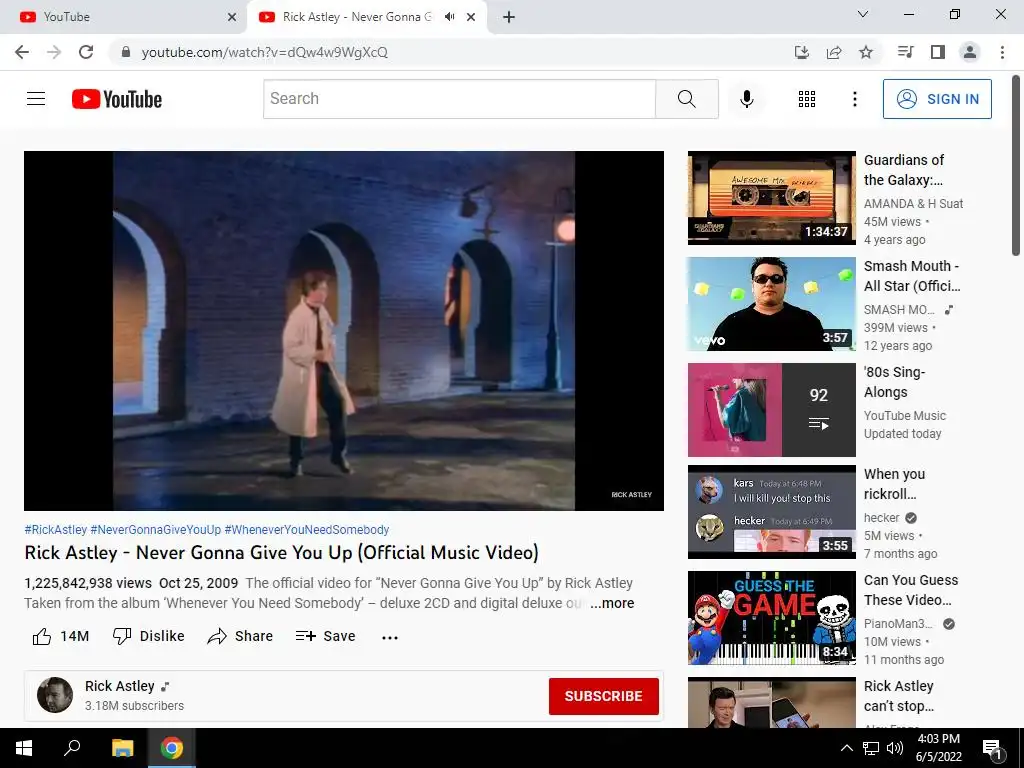The height and width of the screenshot is (768, 1024).
Task: Click the red SUBSCRIBE button
Action: 603,696
